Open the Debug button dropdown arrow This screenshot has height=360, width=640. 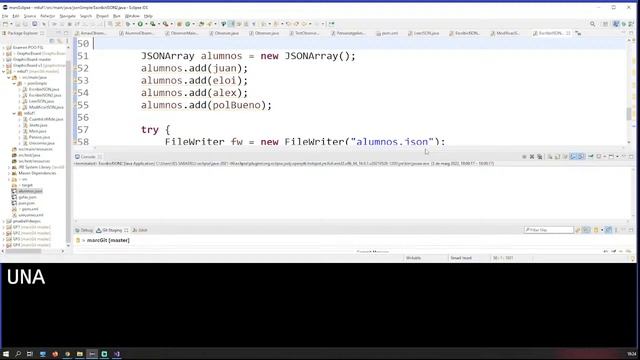(x=133, y=24)
